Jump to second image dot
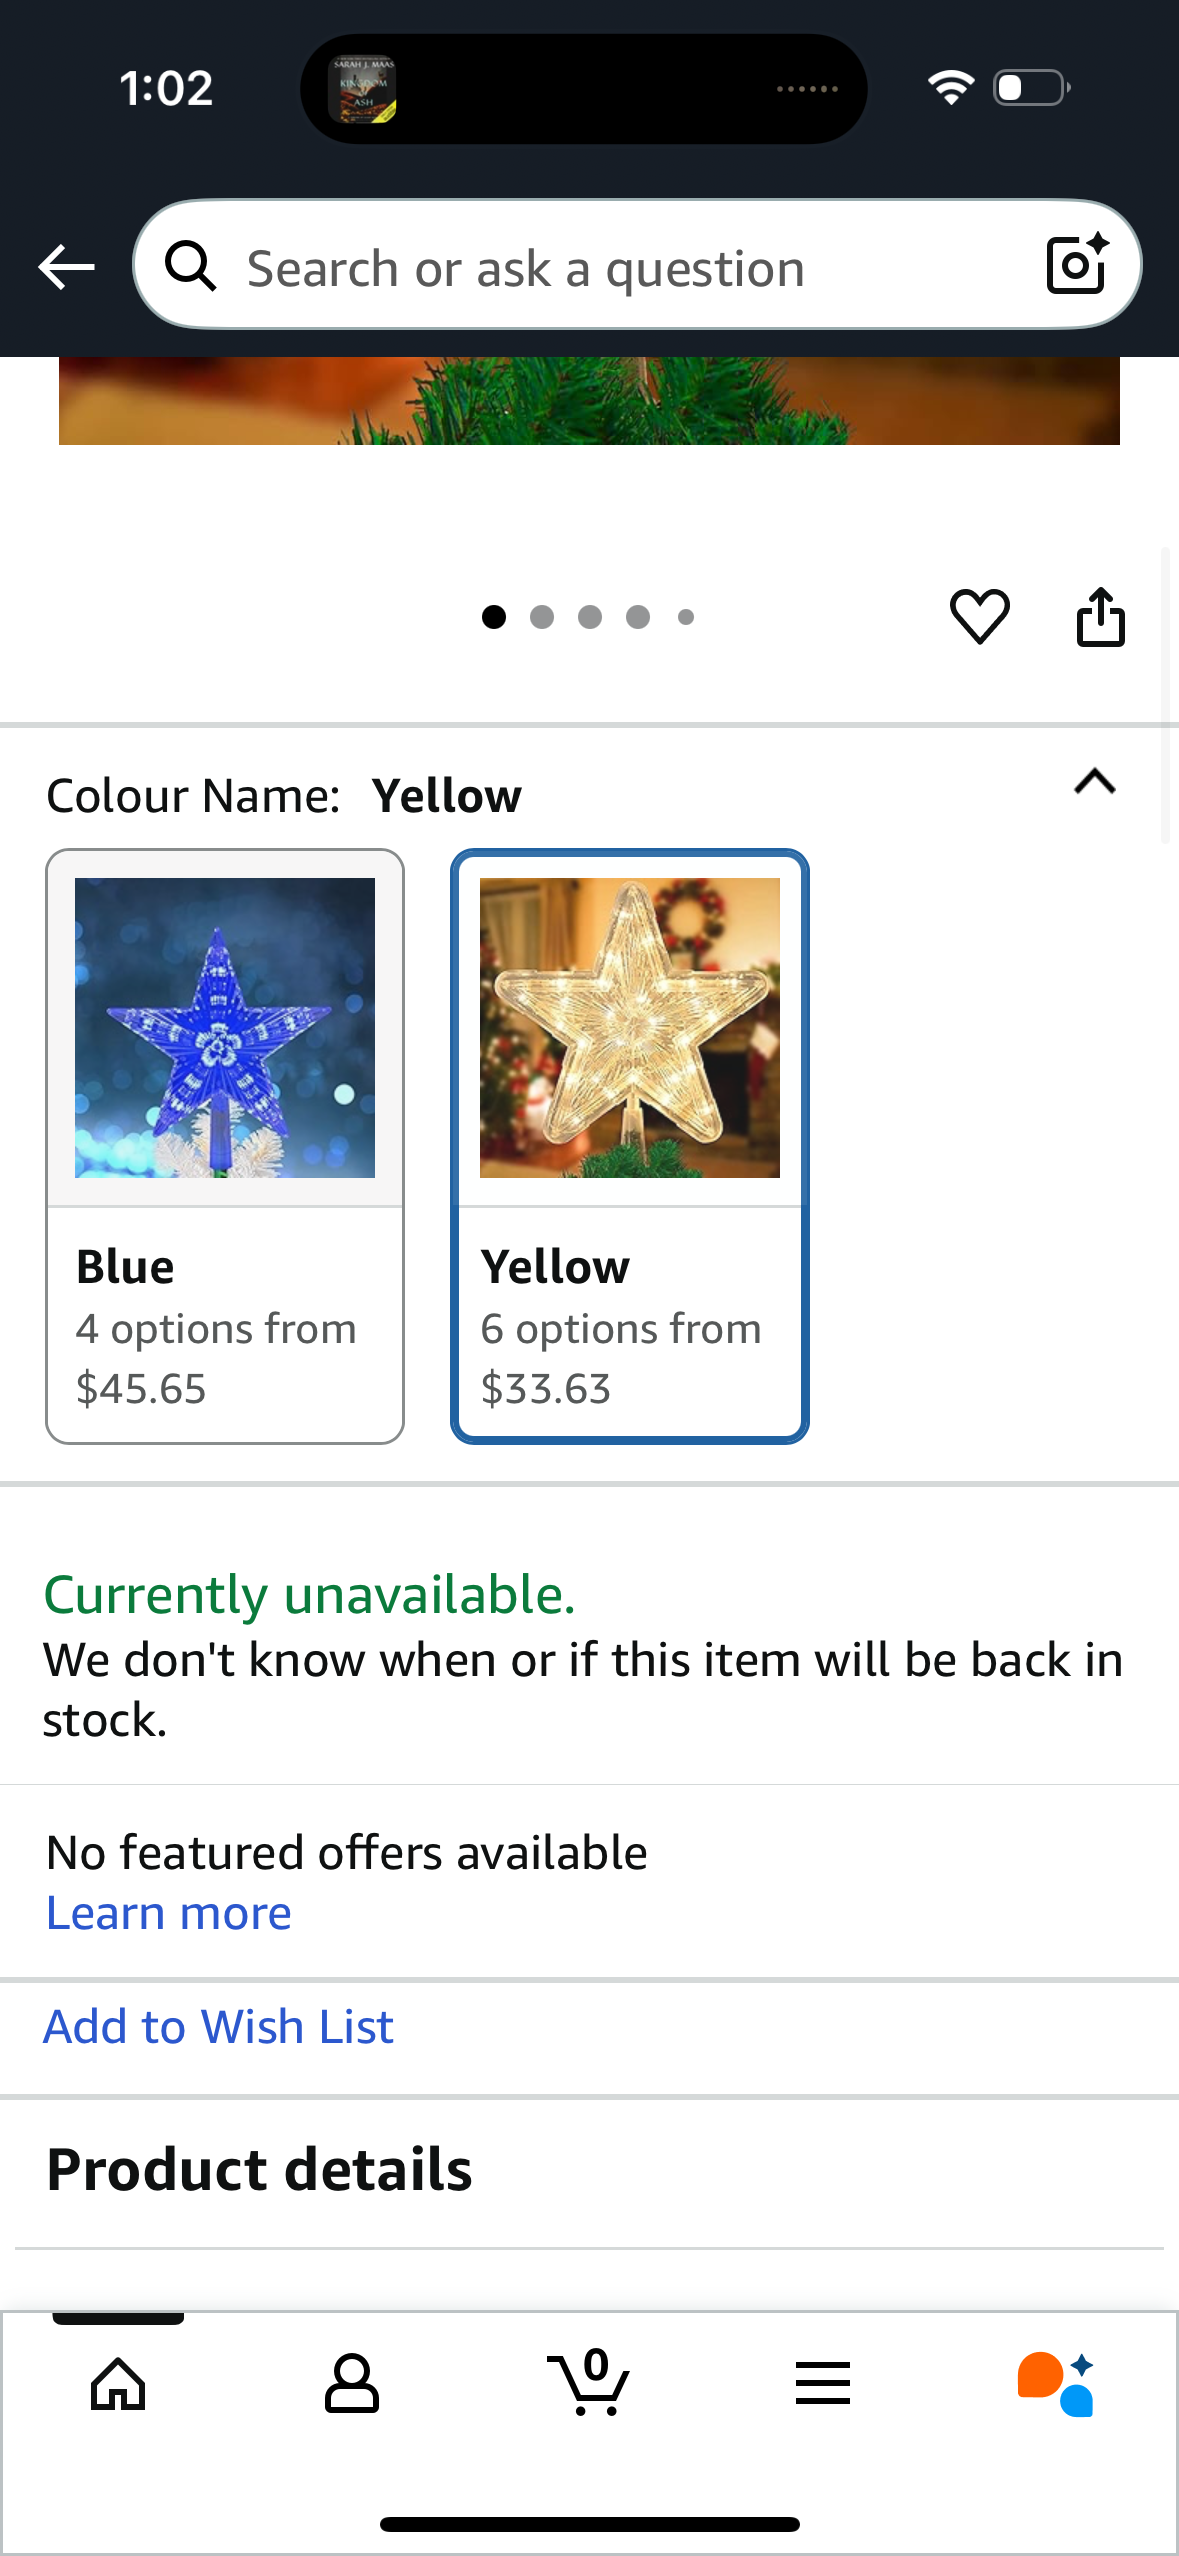Image resolution: width=1179 pixels, height=2556 pixels. pyautogui.click(x=542, y=617)
